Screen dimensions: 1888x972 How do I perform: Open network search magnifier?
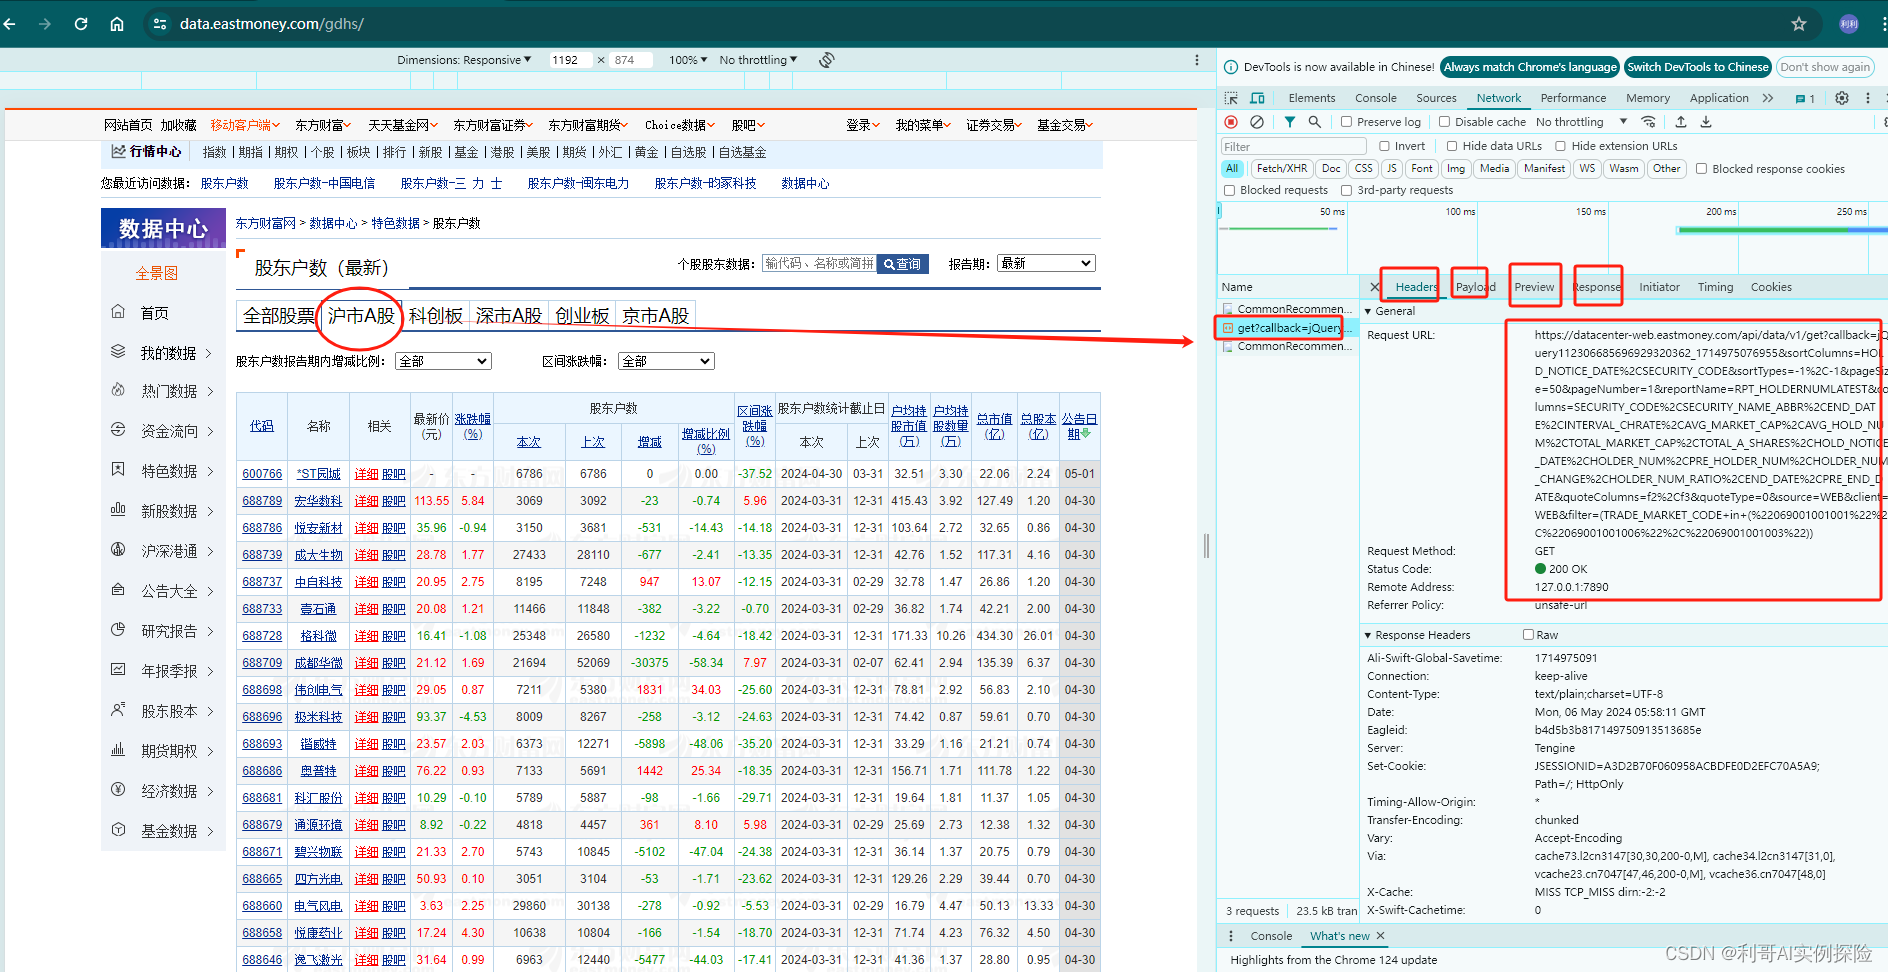point(1315,122)
